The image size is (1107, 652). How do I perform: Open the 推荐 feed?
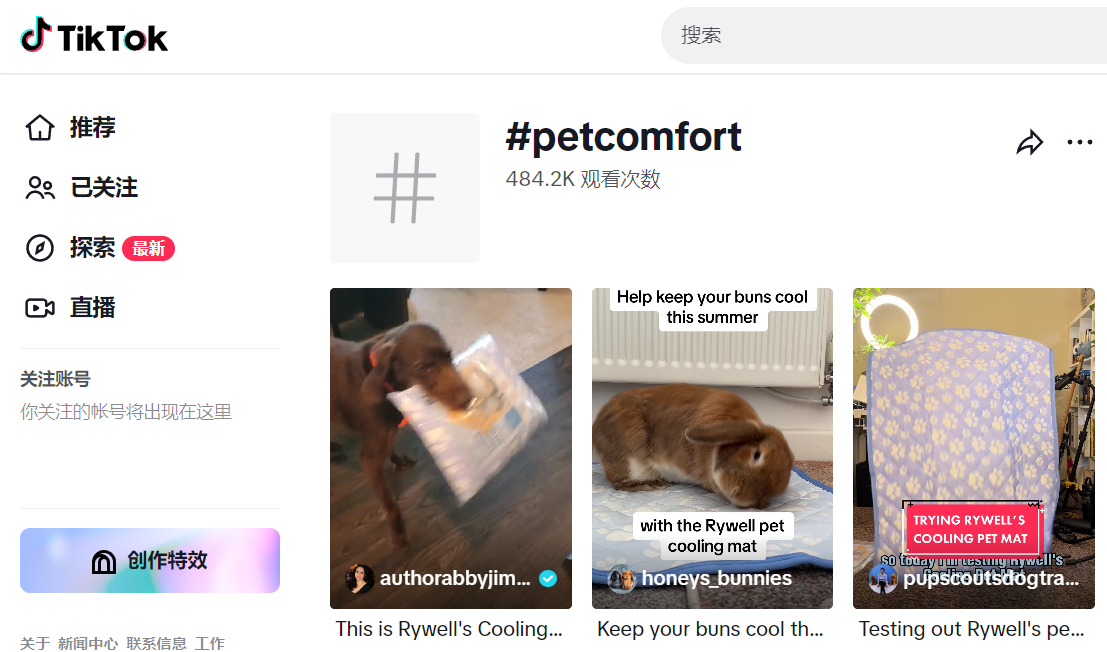(x=93, y=128)
